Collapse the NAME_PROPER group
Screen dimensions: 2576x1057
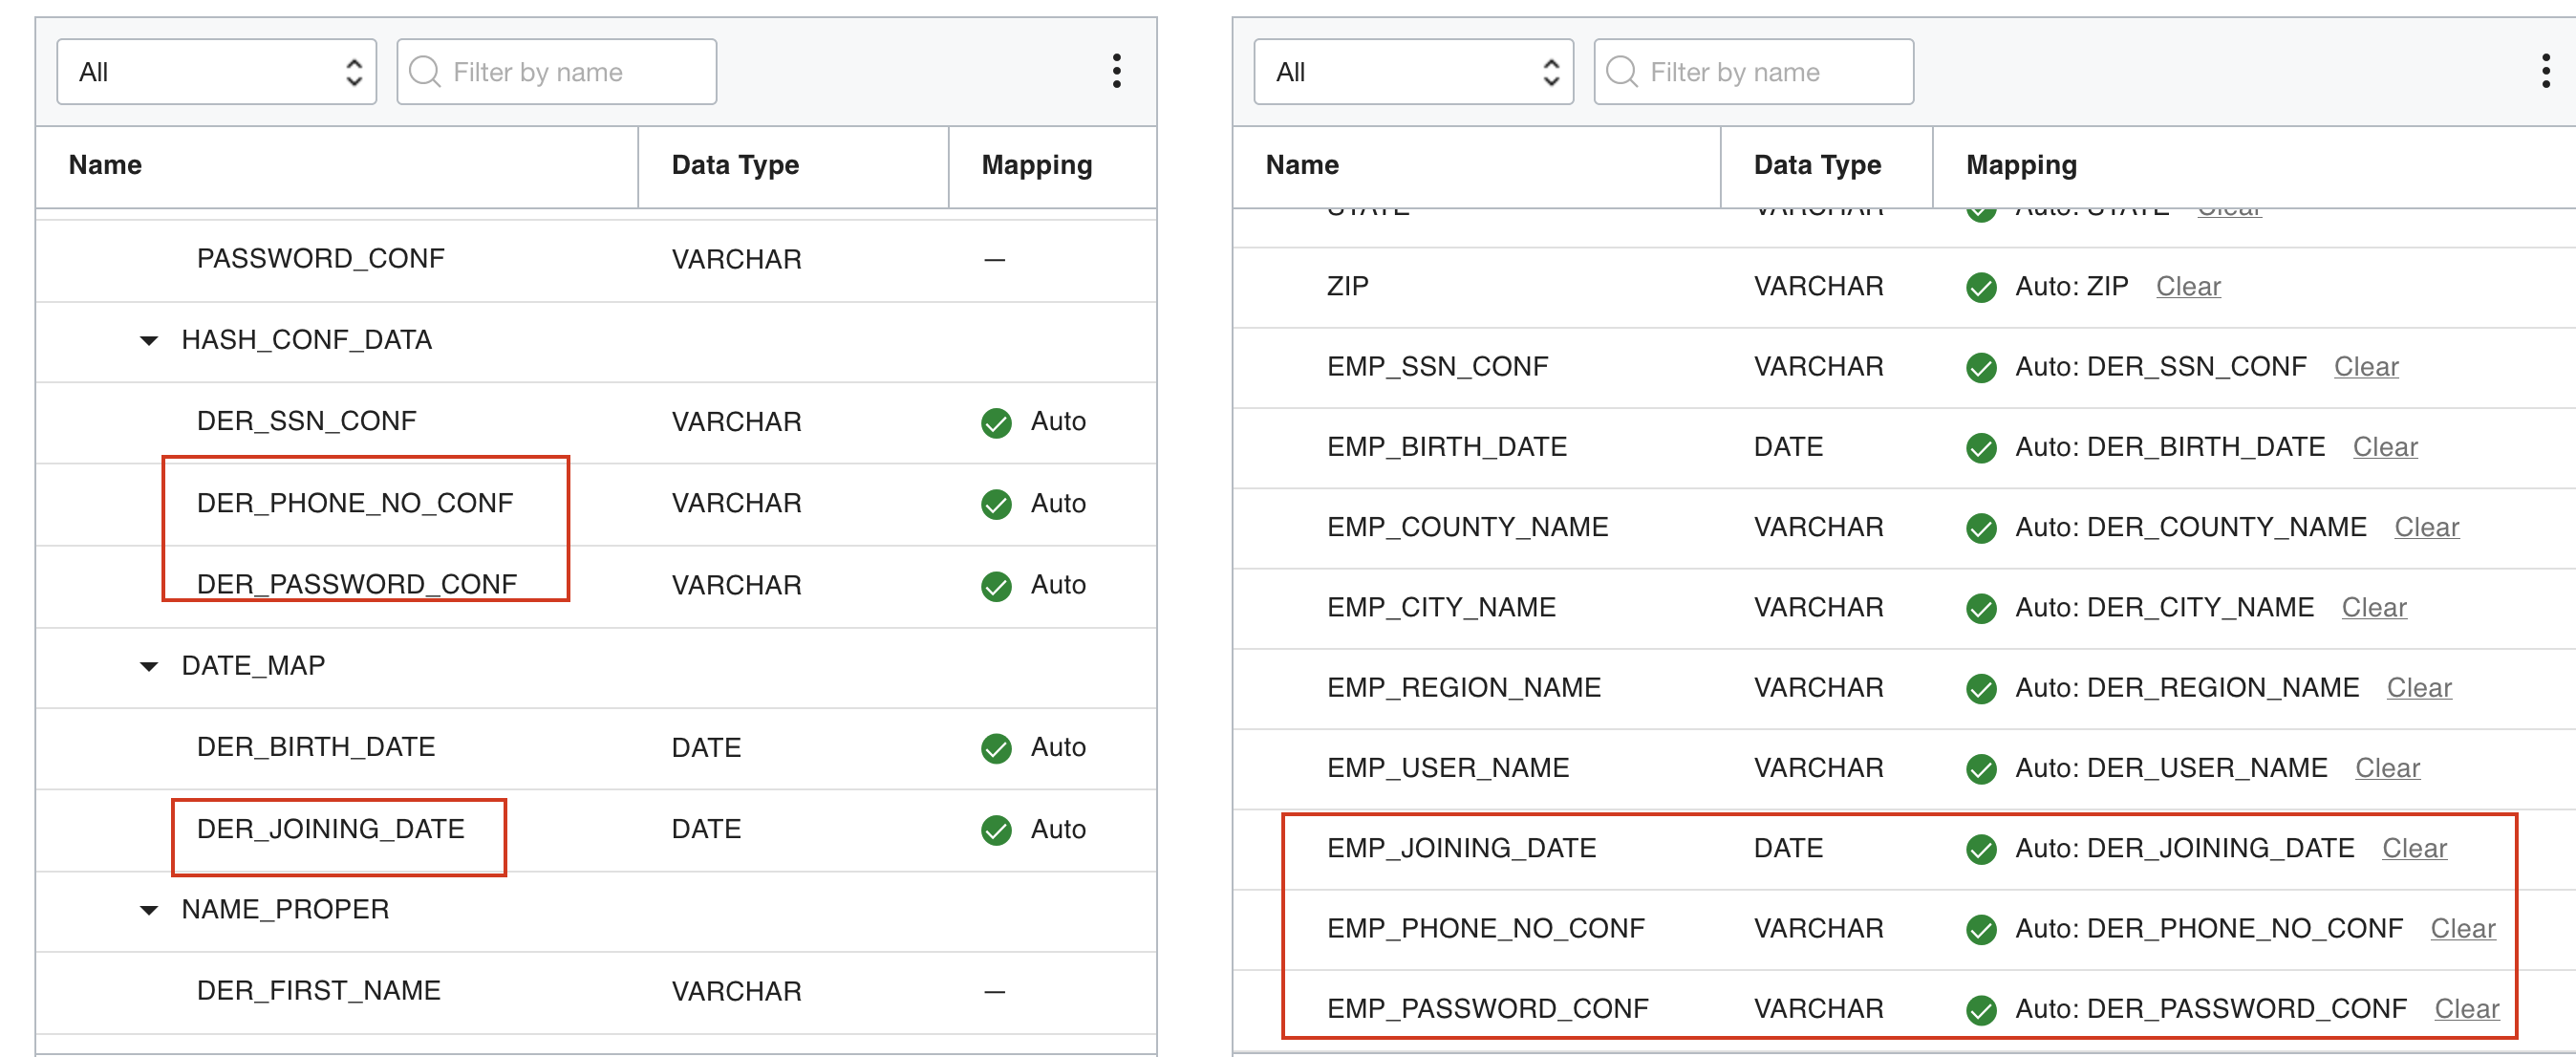(149, 910)
